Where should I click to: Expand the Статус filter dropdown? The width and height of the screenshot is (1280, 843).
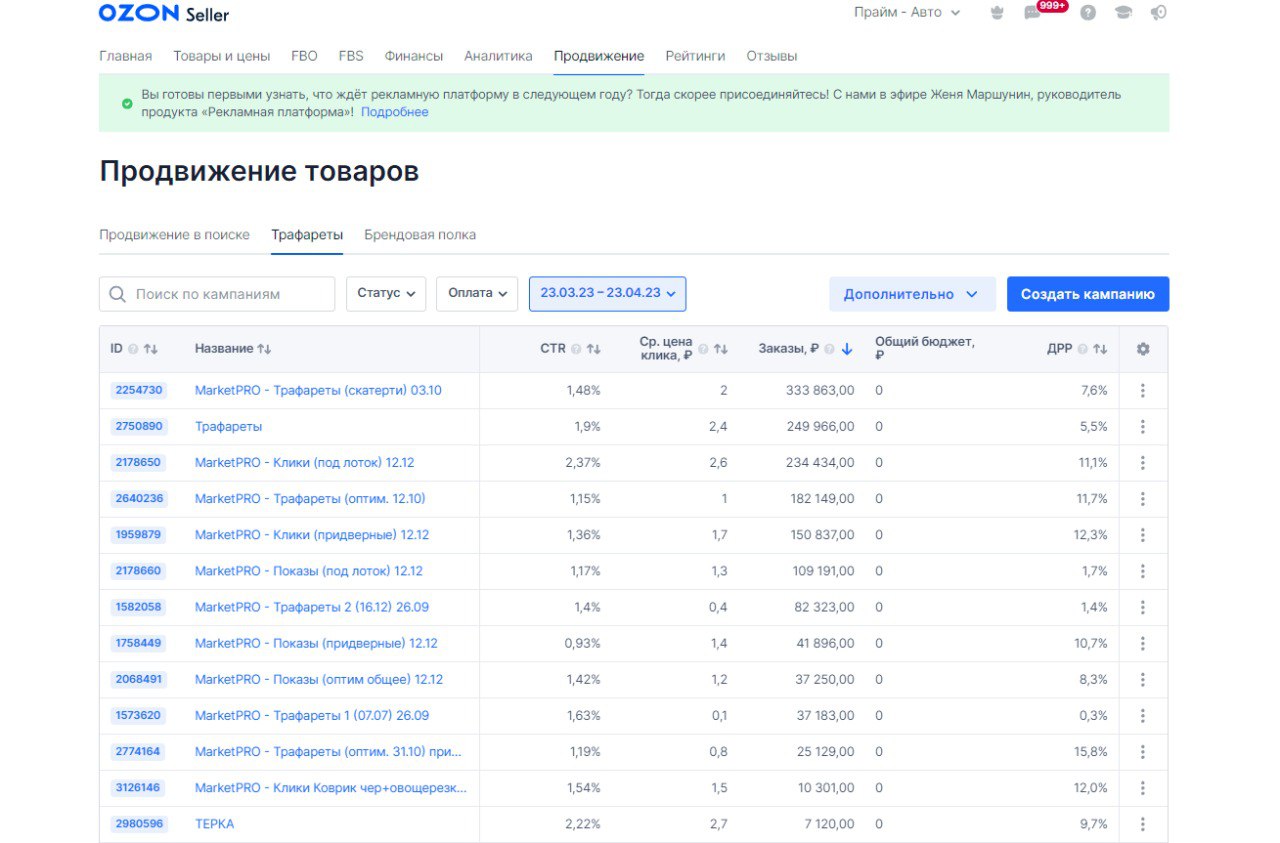[386, 294]
